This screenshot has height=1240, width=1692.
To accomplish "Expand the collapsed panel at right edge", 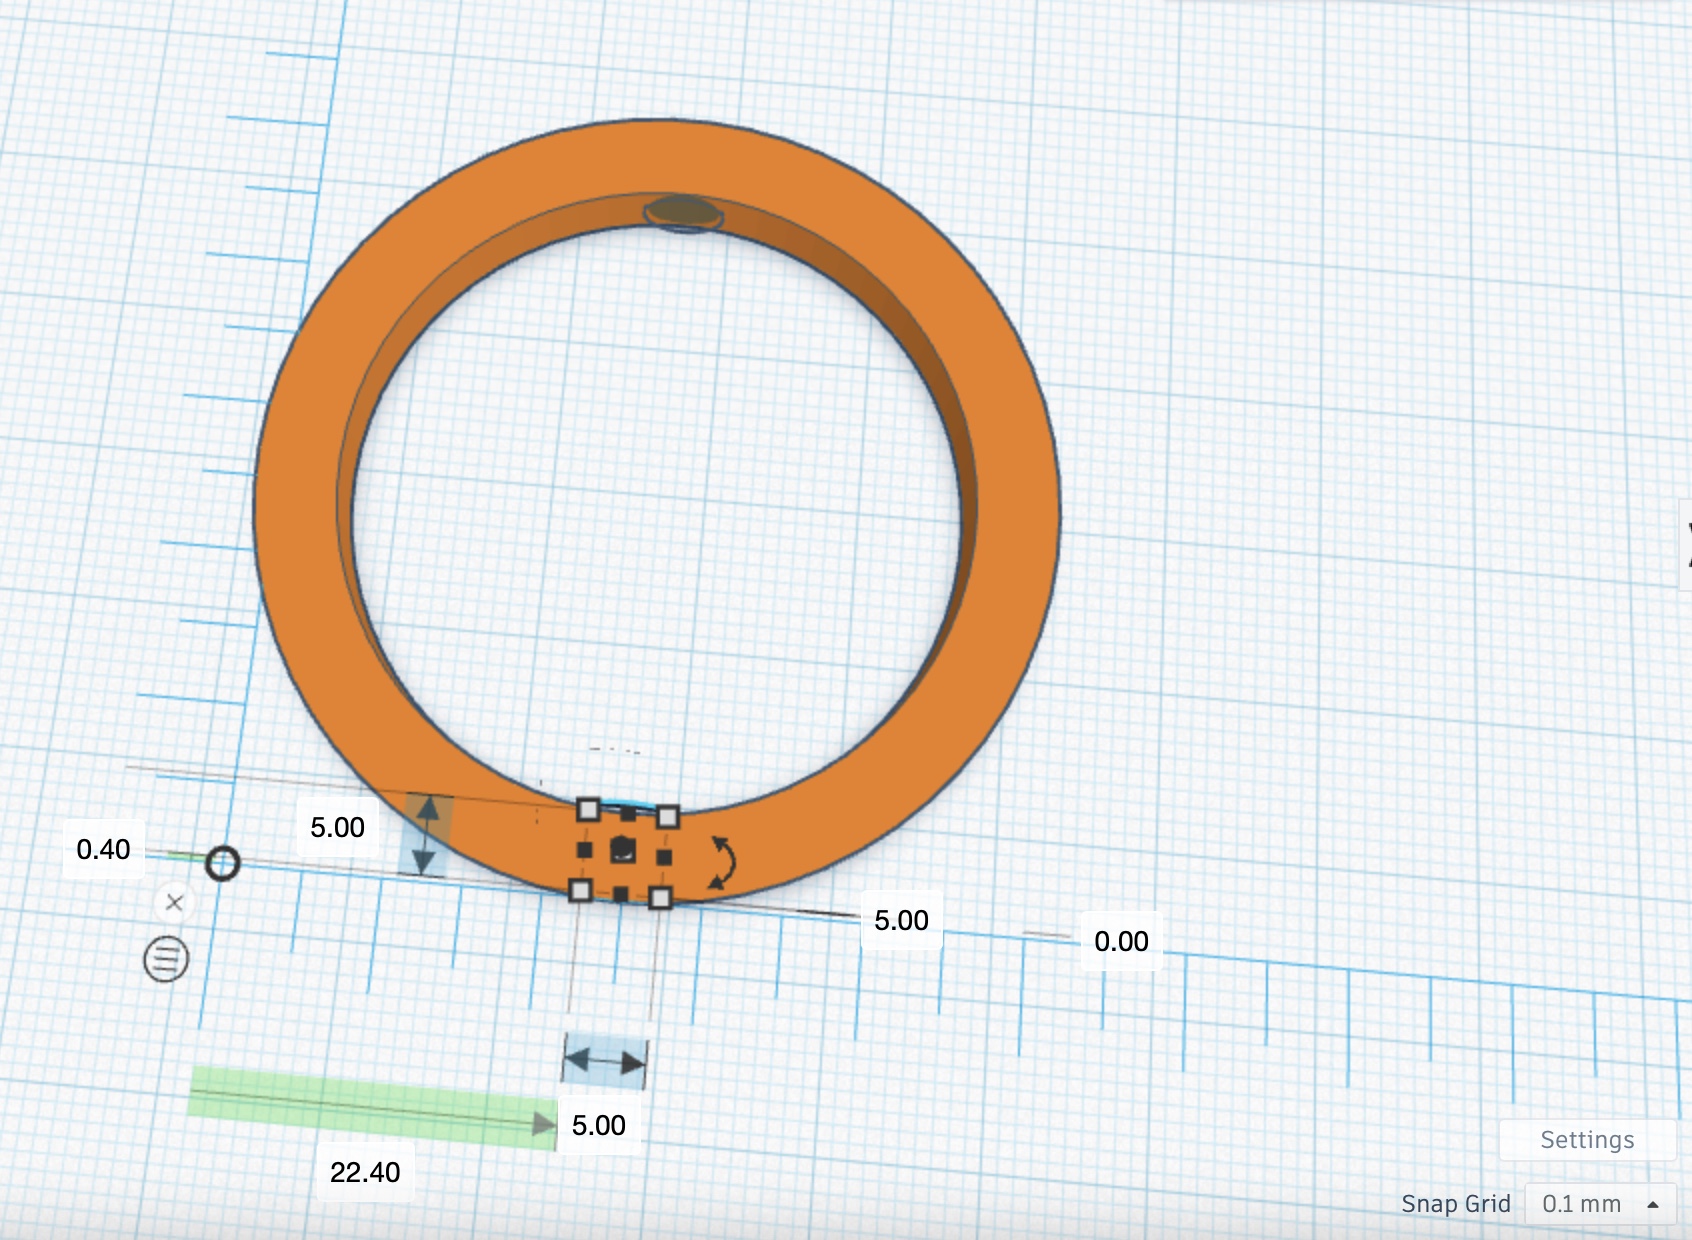I will coord(1685,546).
